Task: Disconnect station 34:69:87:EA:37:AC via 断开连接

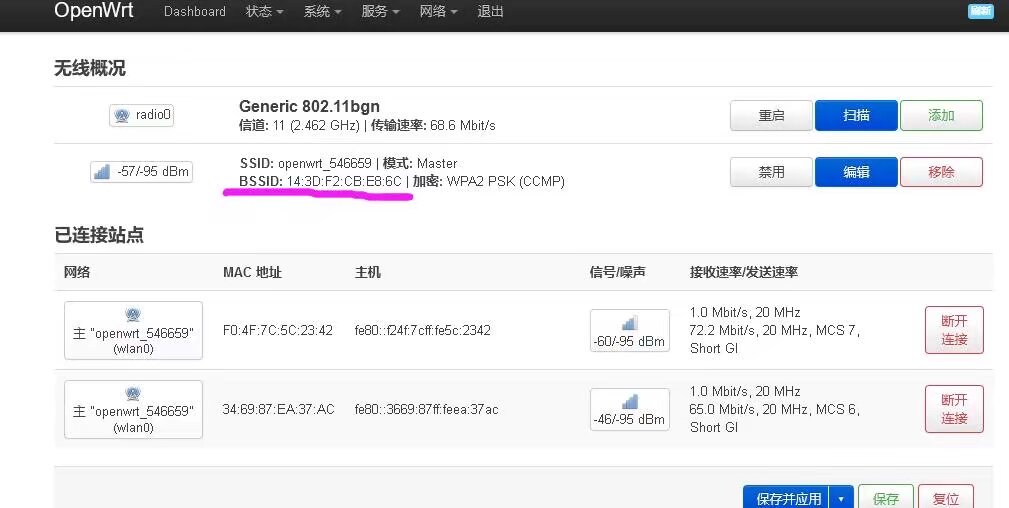Action: coord(954,409)
